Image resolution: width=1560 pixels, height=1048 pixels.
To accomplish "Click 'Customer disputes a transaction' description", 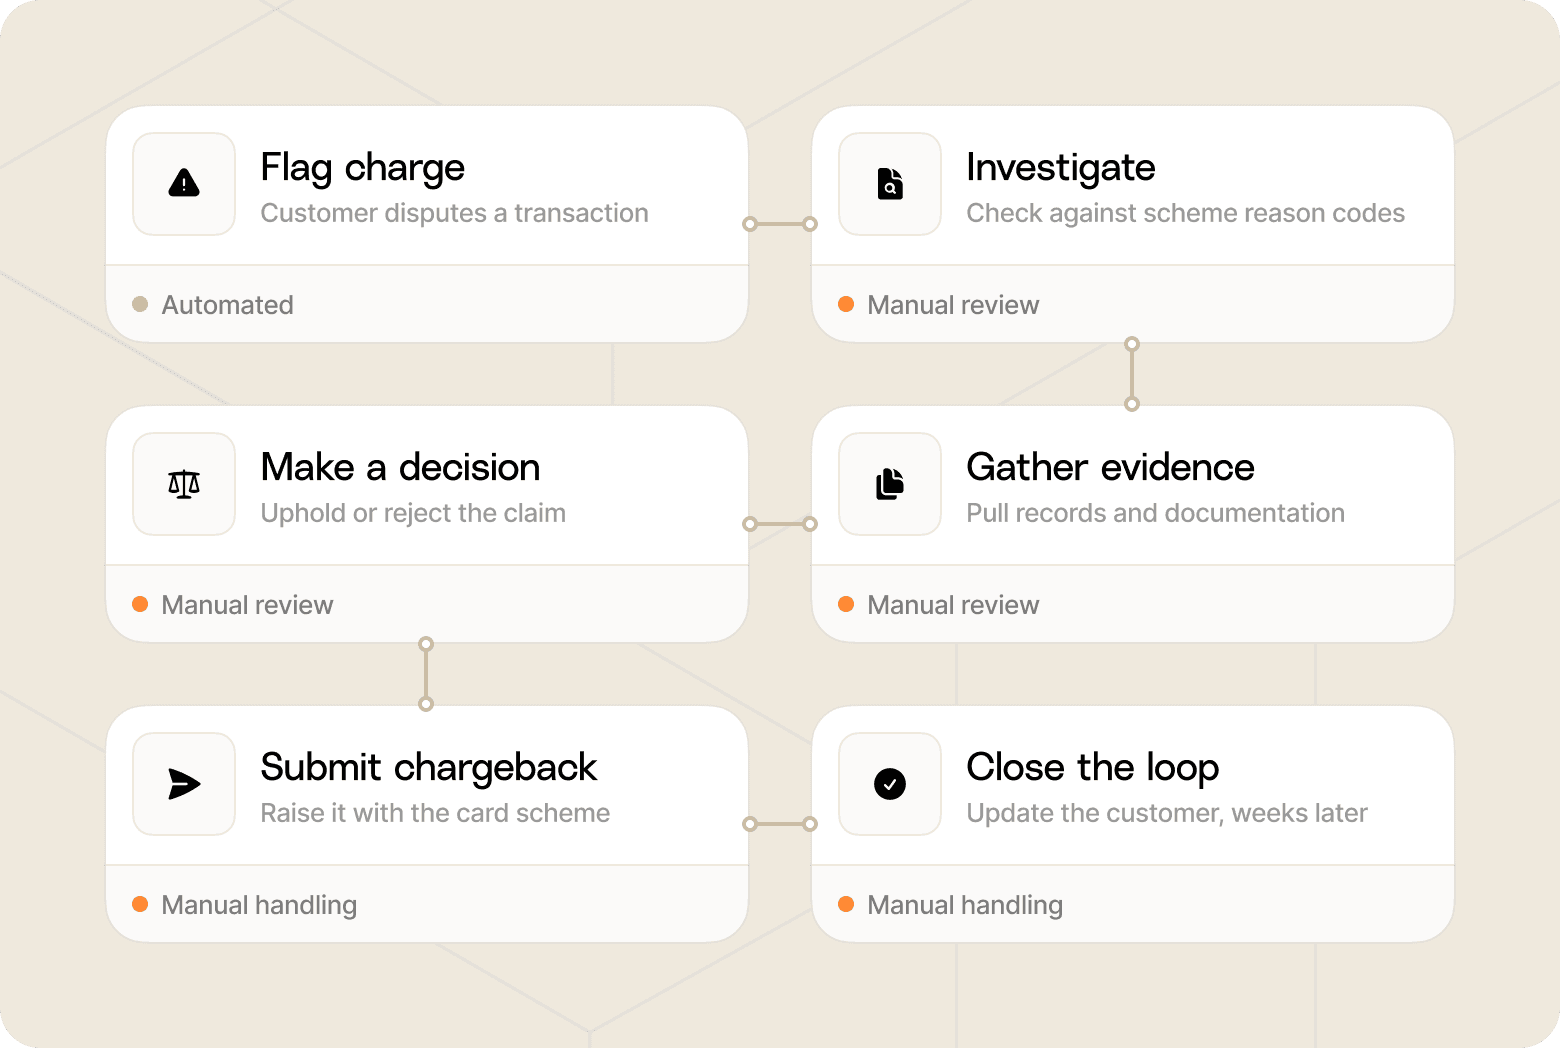I will pos(455,213).
